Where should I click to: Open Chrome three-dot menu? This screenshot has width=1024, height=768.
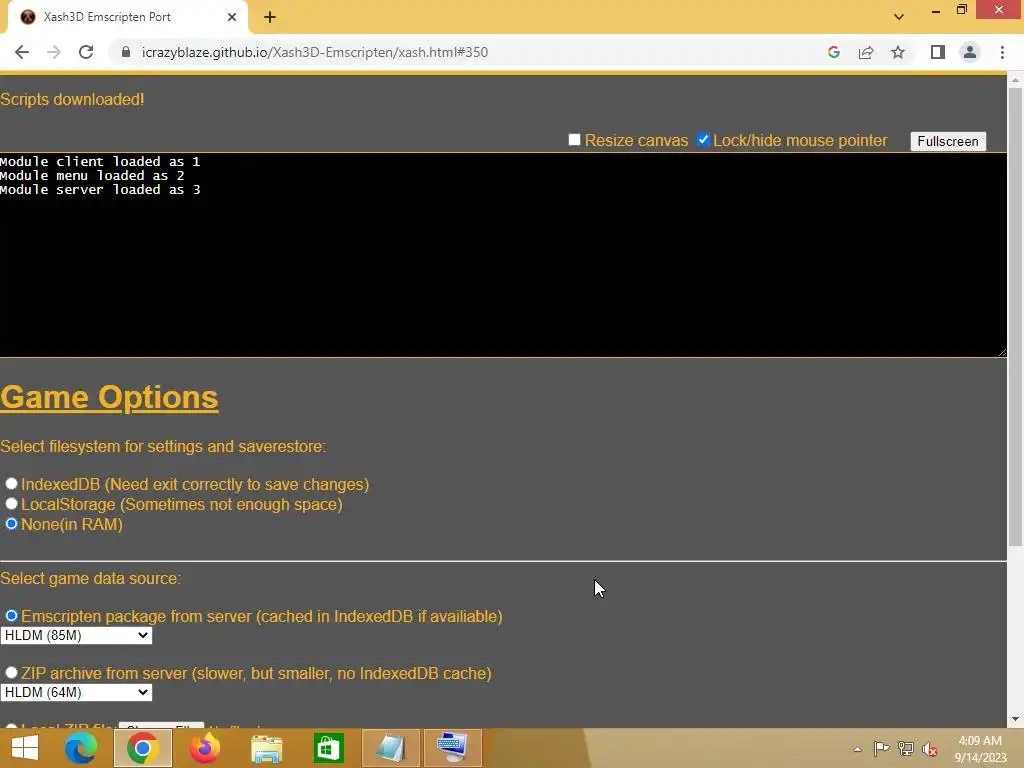click(1002, 52)
